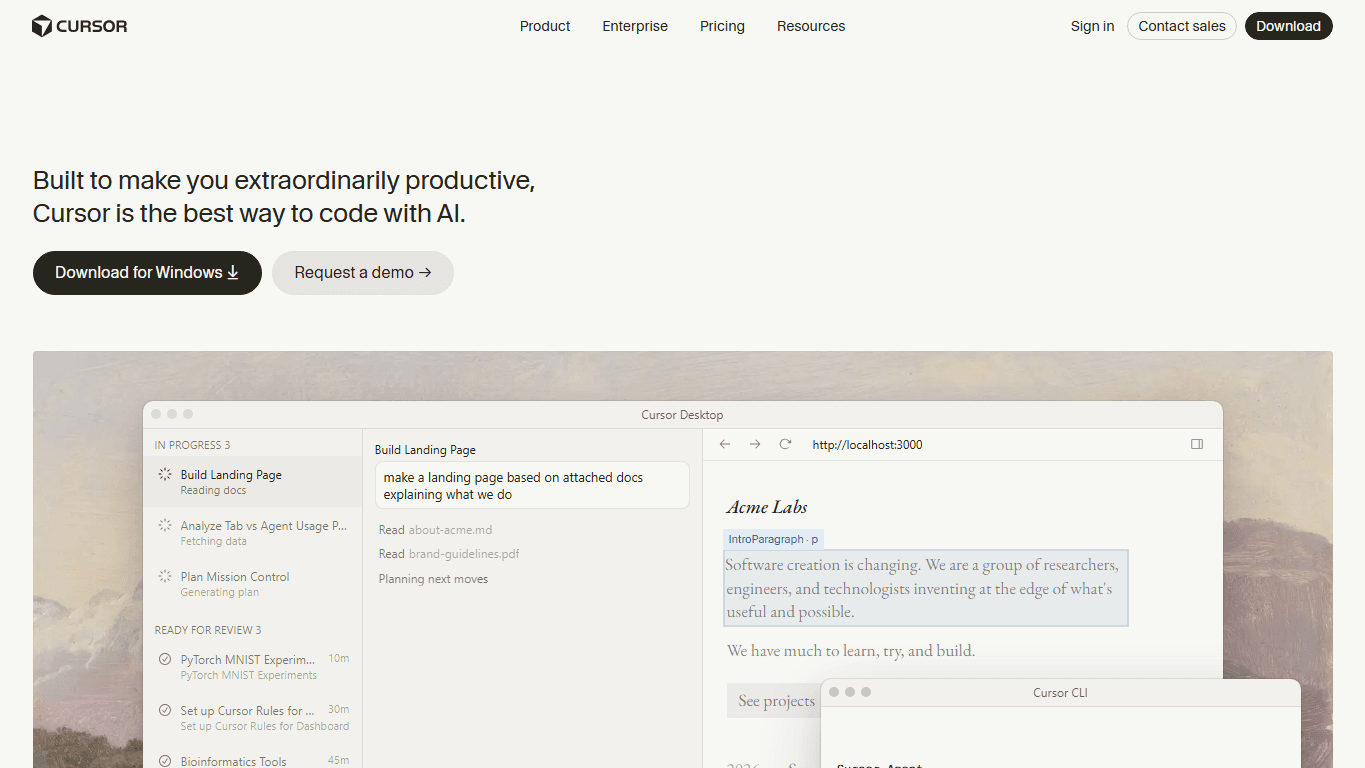Toggle the side panel icon in the preview bar
This screenshot has height=768, width=1365.
tap(1197, 444)
